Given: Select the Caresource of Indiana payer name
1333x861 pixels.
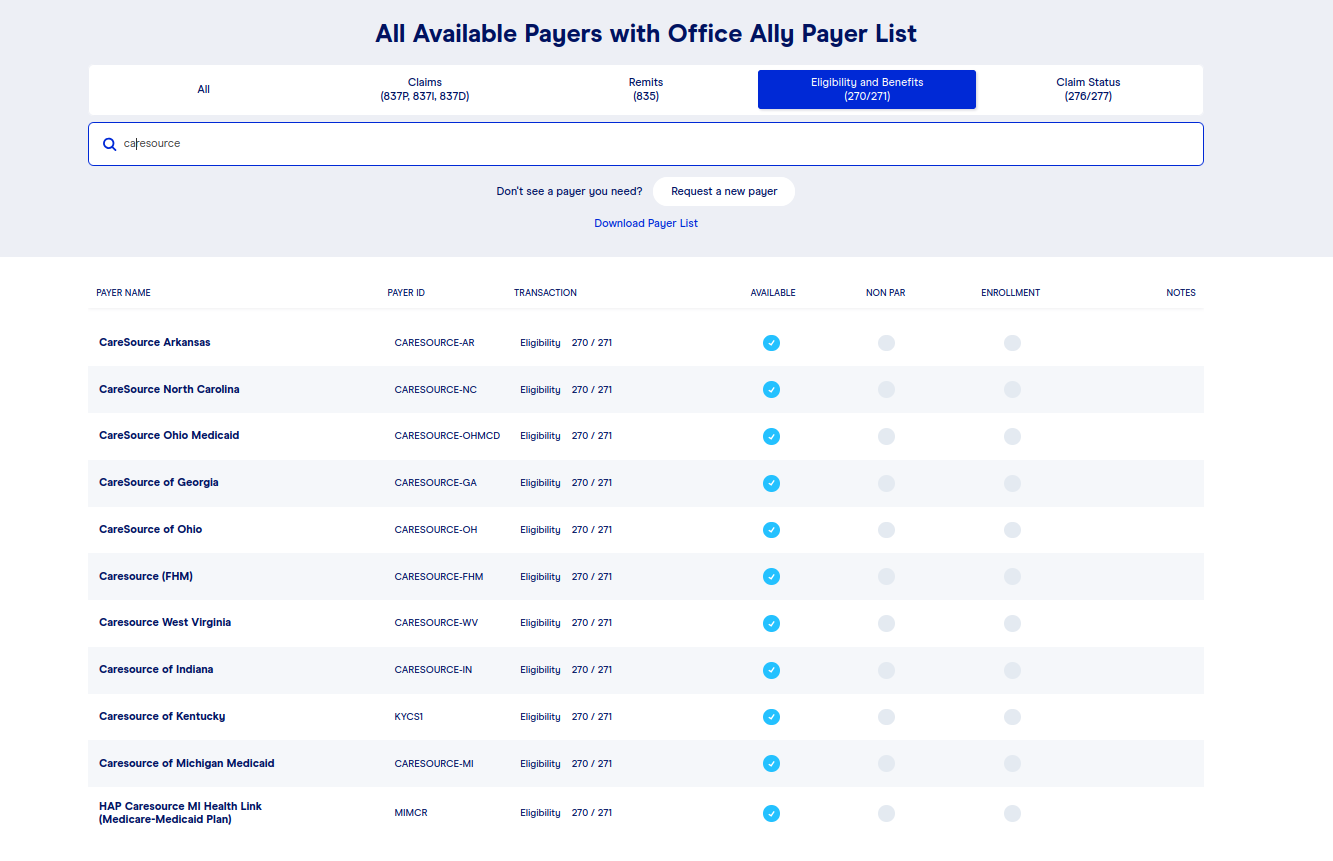Looking at the screenshot, I should pyautogui.click(x=156, y=670).
